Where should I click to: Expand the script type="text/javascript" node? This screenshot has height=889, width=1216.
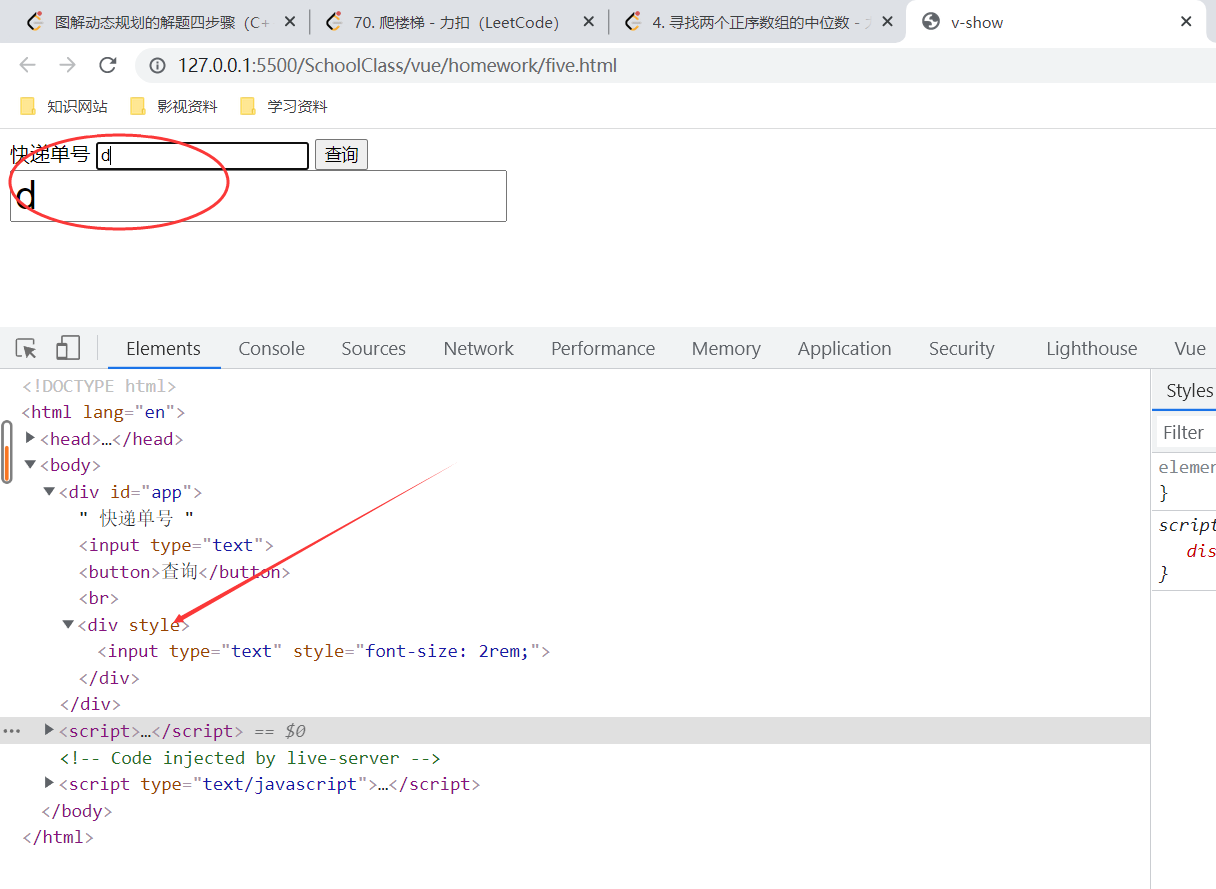pyautogui.click(x=49, y=783)
